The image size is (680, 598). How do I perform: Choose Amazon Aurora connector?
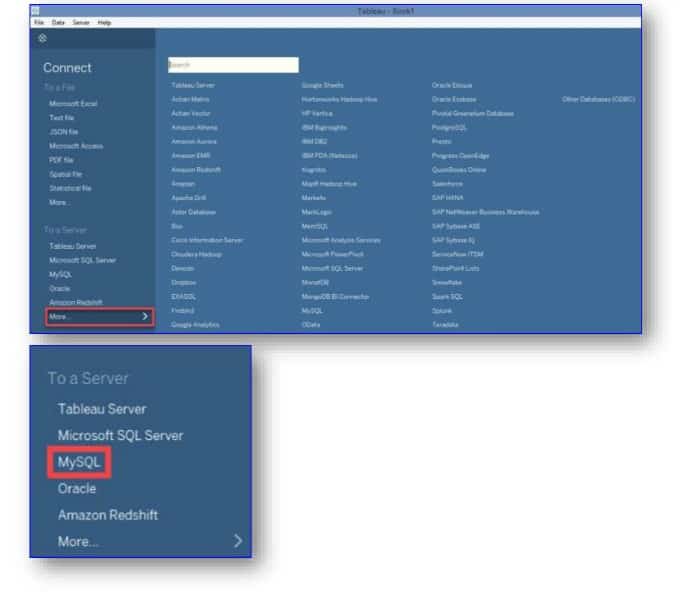194,141
